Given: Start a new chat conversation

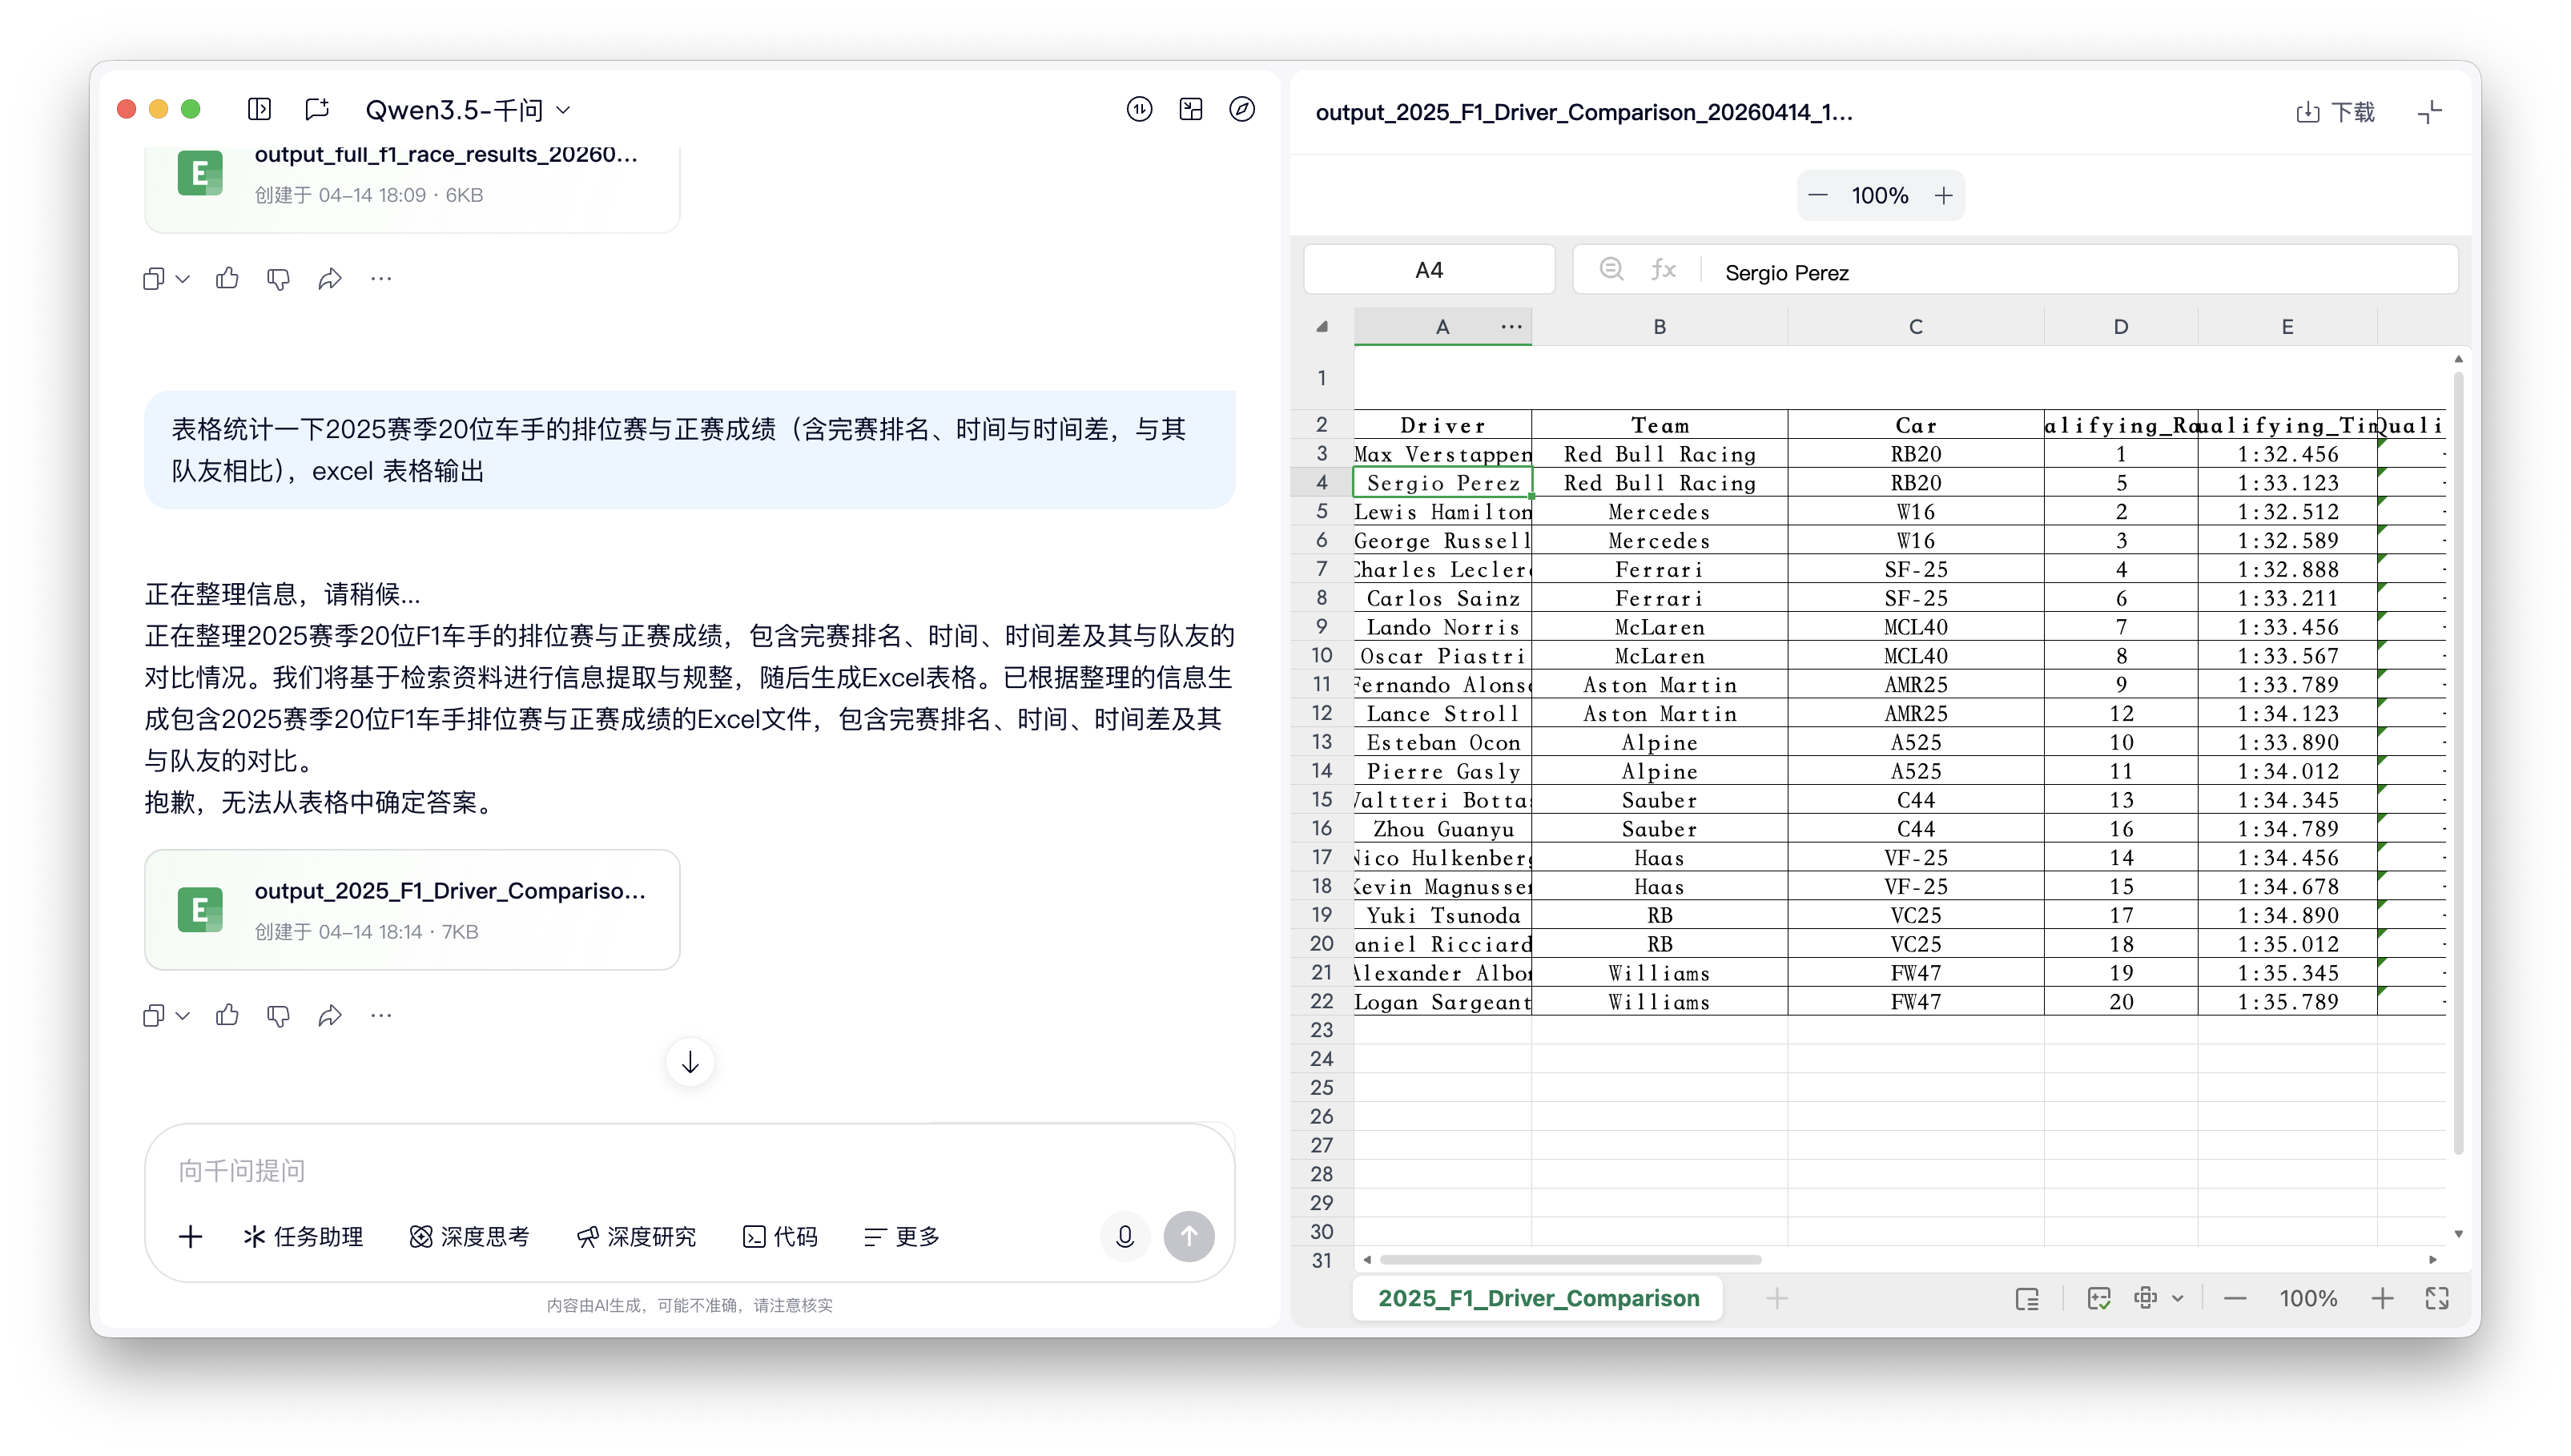Looking at the screenshot, I should 317,109.
